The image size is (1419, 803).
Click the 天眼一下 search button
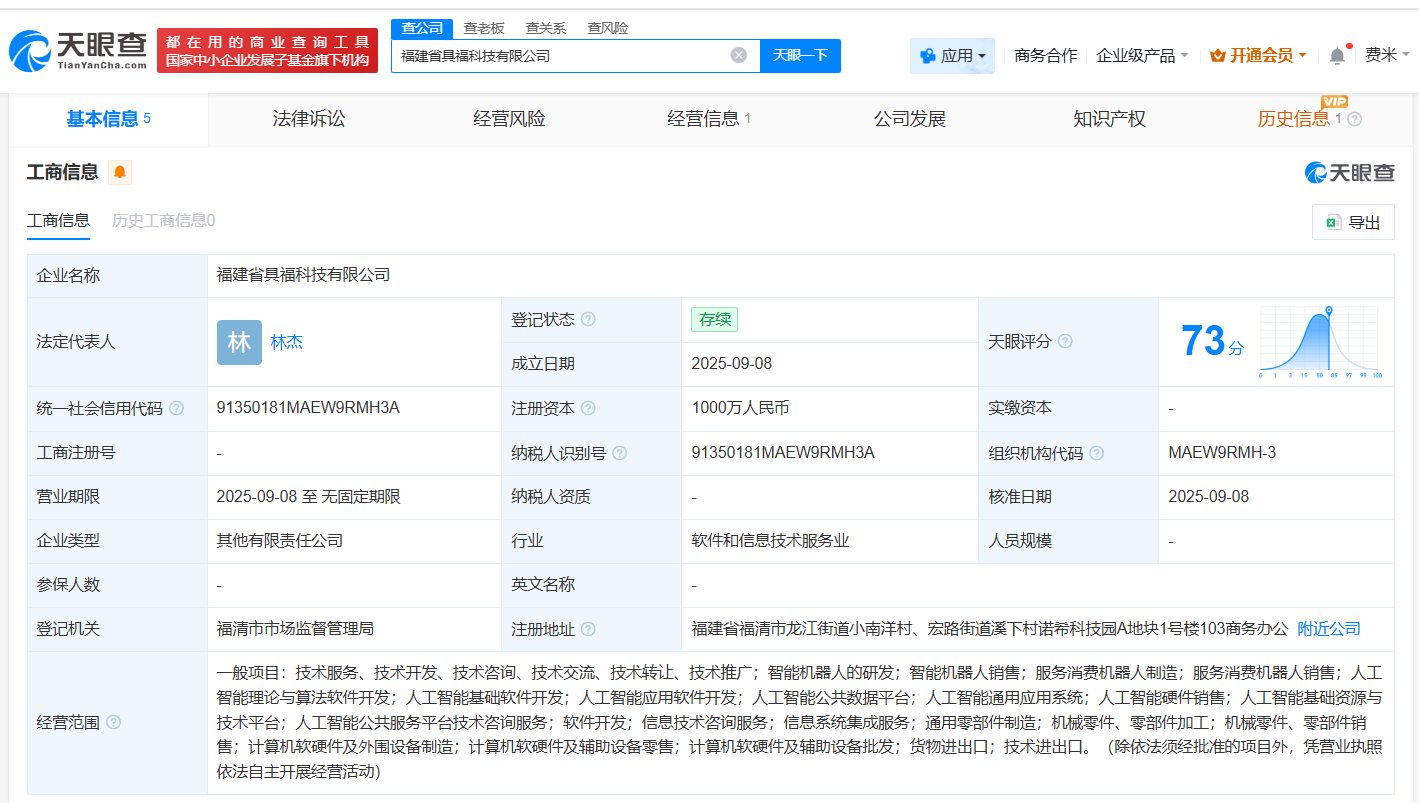(x=800, y=55)
